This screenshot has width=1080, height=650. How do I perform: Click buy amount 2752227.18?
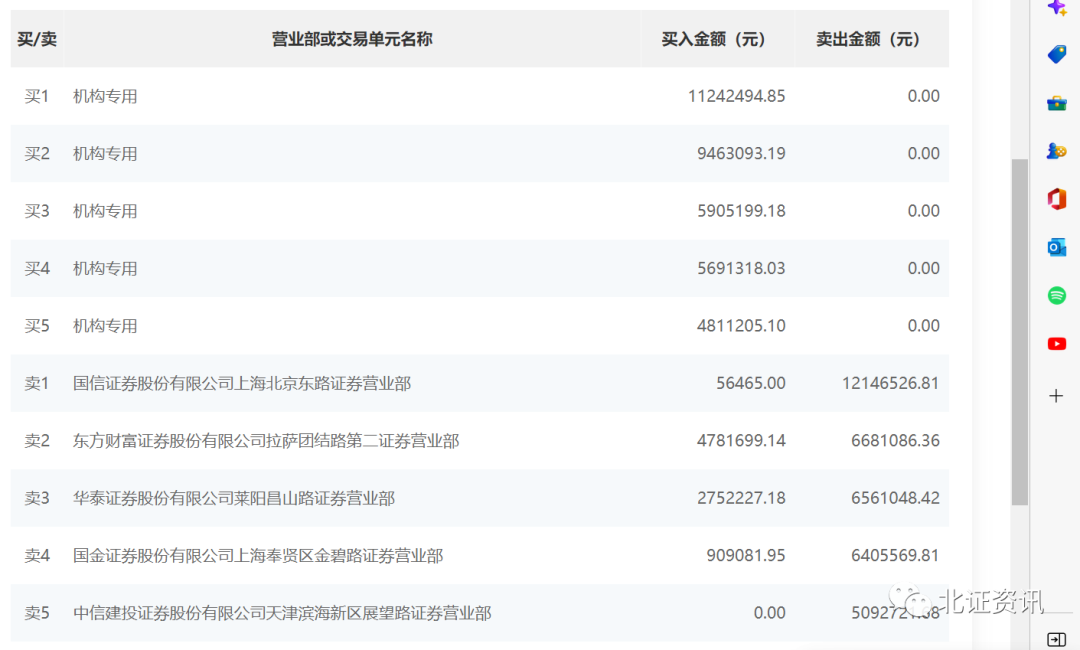pyautogui.click(x=741, y=498)
